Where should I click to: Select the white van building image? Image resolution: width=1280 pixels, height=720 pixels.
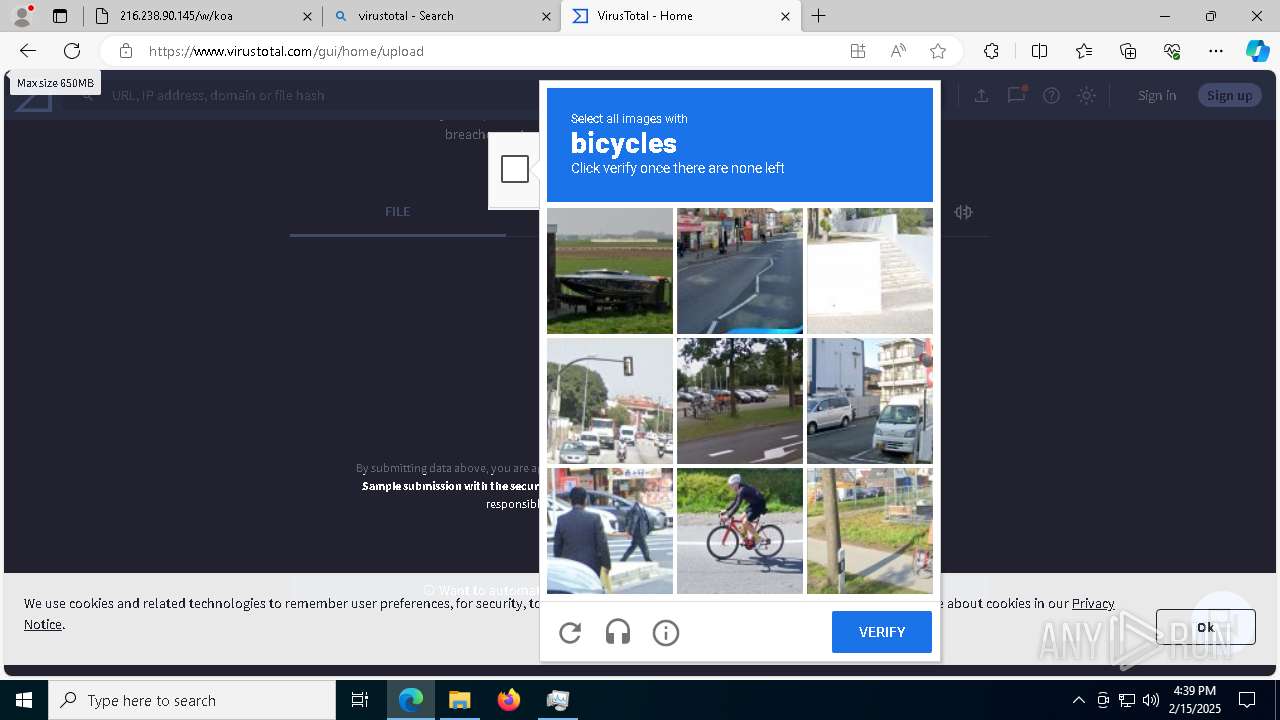pyautogui.click(x=870, y=401)
